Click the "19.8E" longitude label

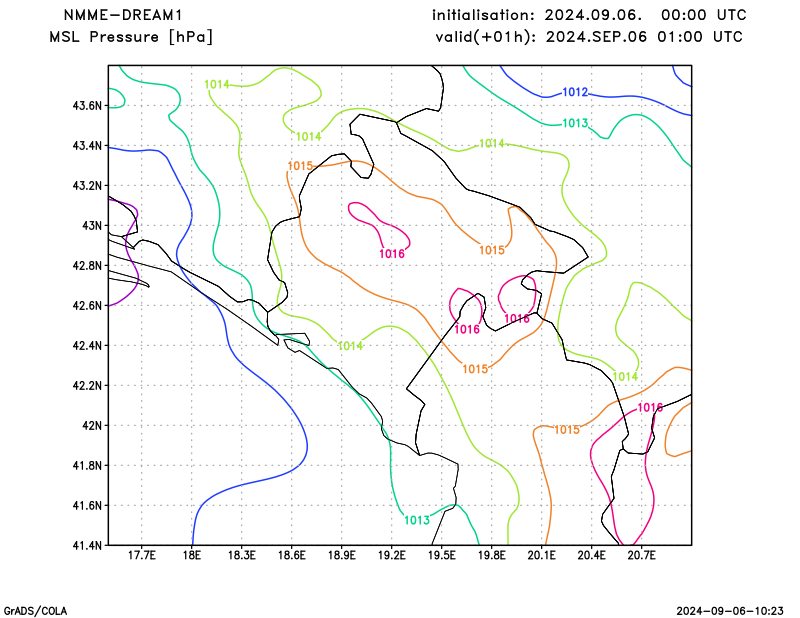(491, 555)
